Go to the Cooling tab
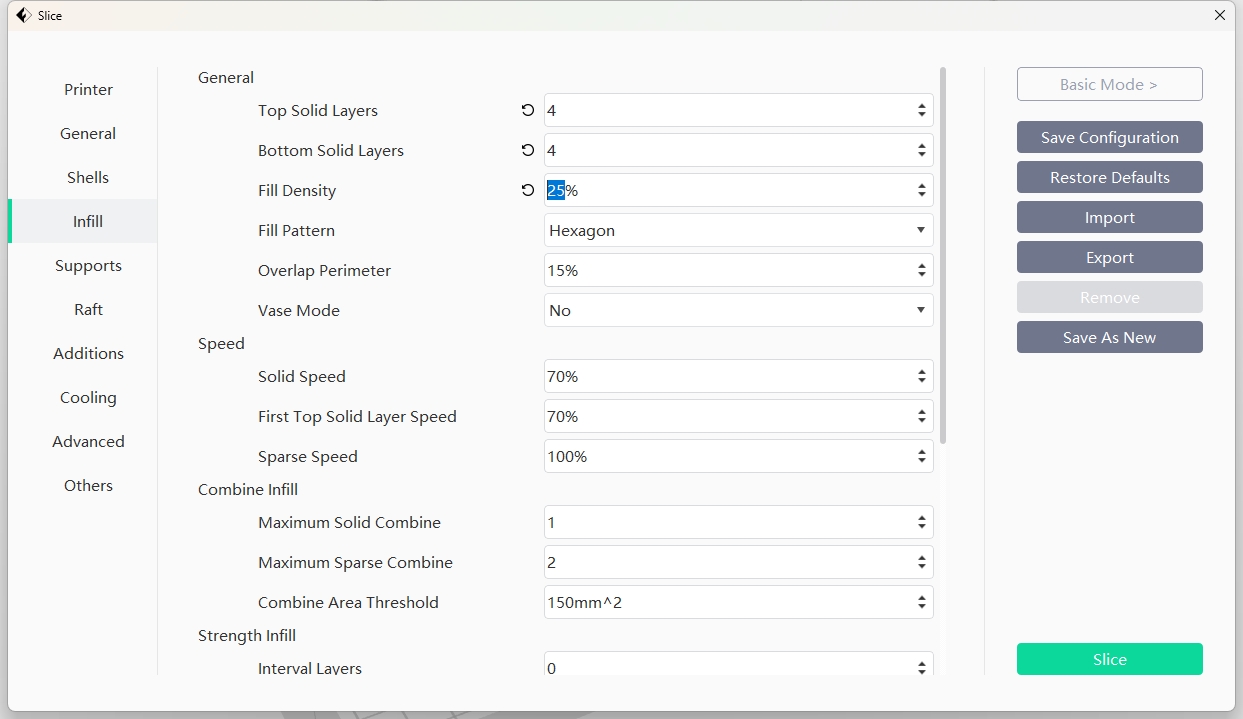 tap(88, 398)
